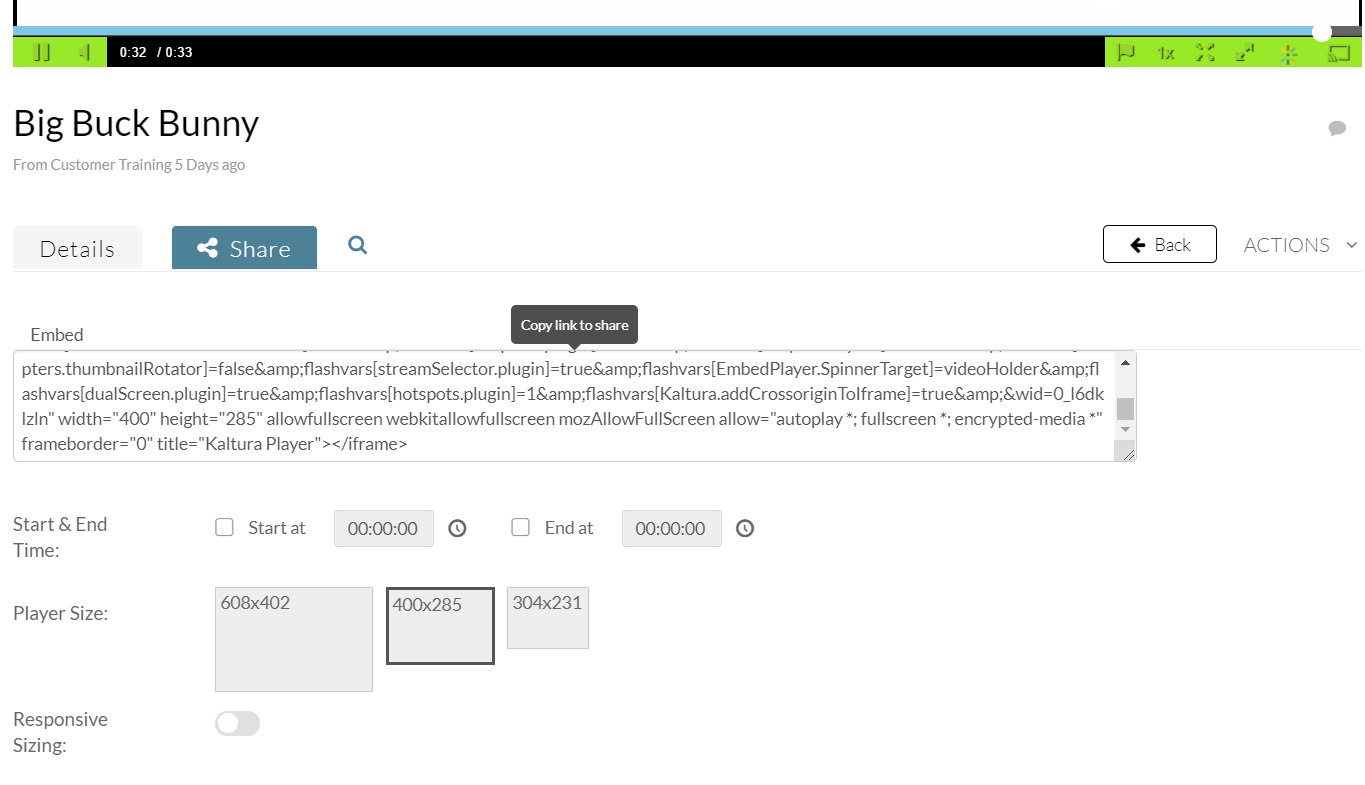1365x785 pixels.
Task: Enter fullscreen mode in the player
Action: point(1205,53)
